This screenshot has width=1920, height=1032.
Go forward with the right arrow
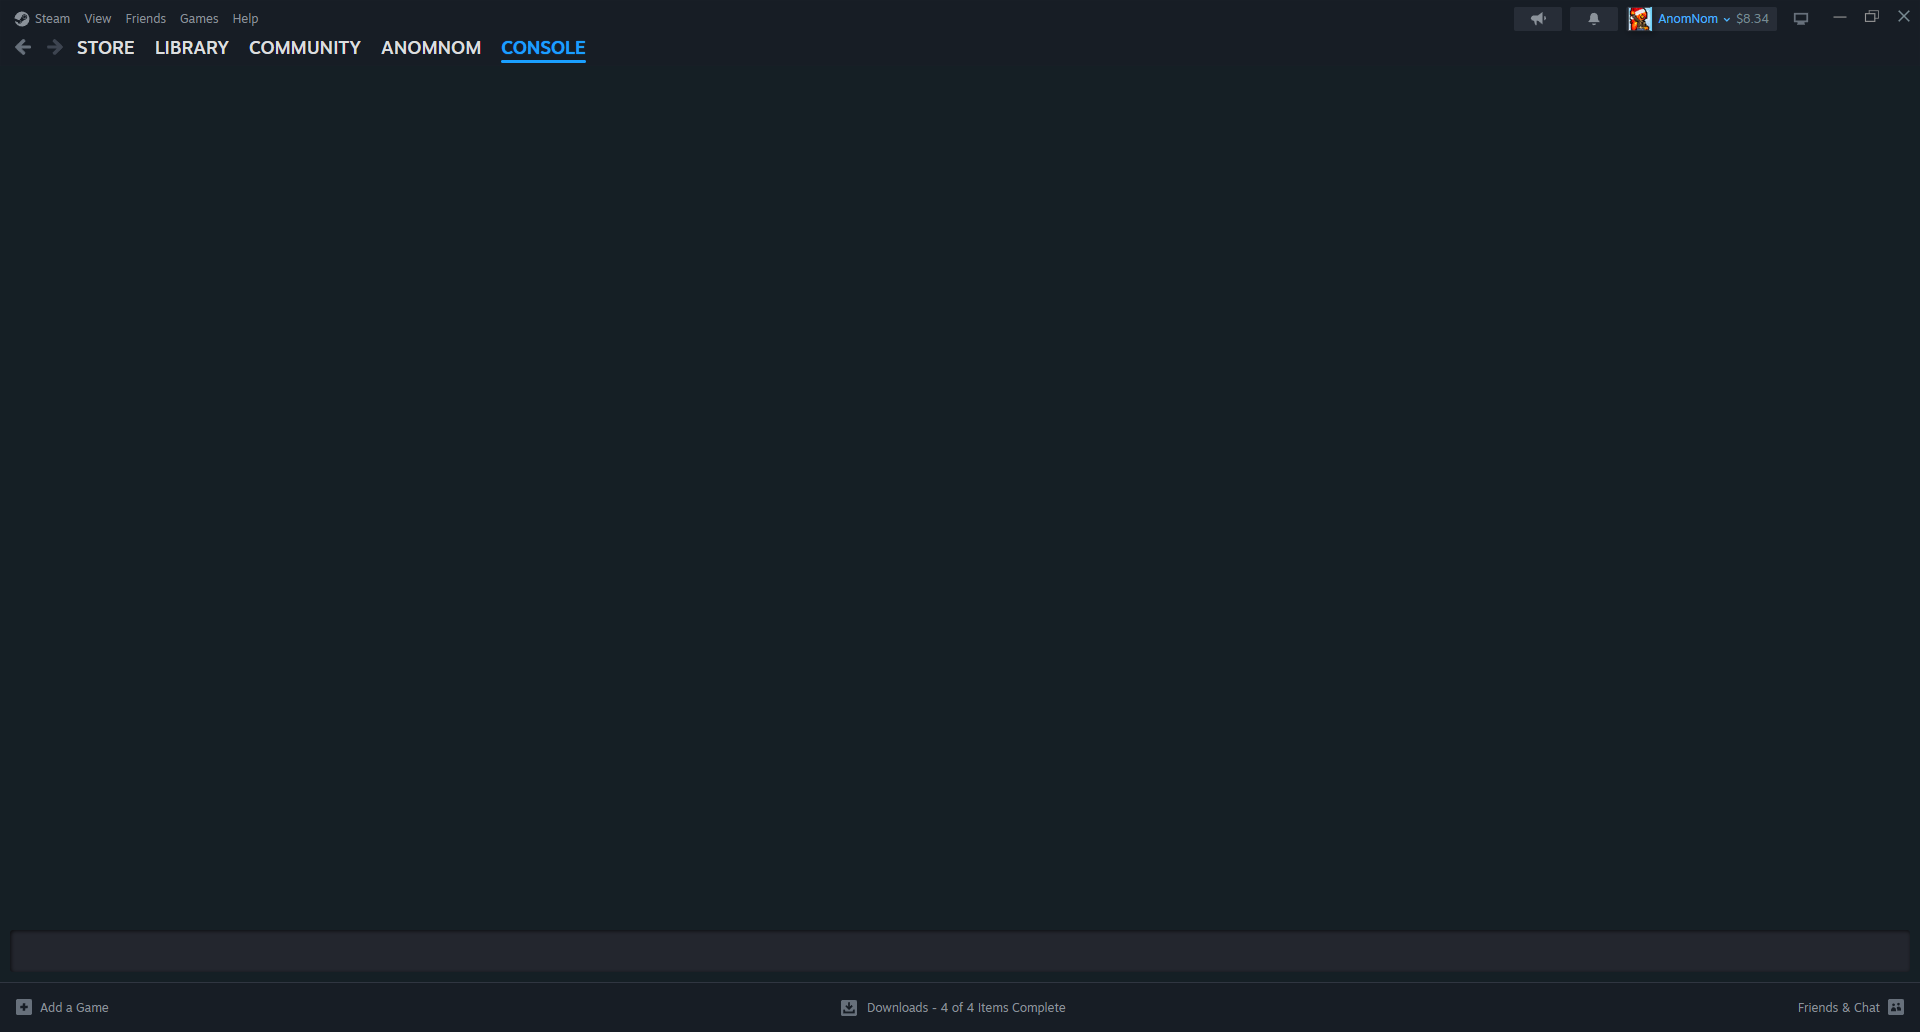pos(55,47)
